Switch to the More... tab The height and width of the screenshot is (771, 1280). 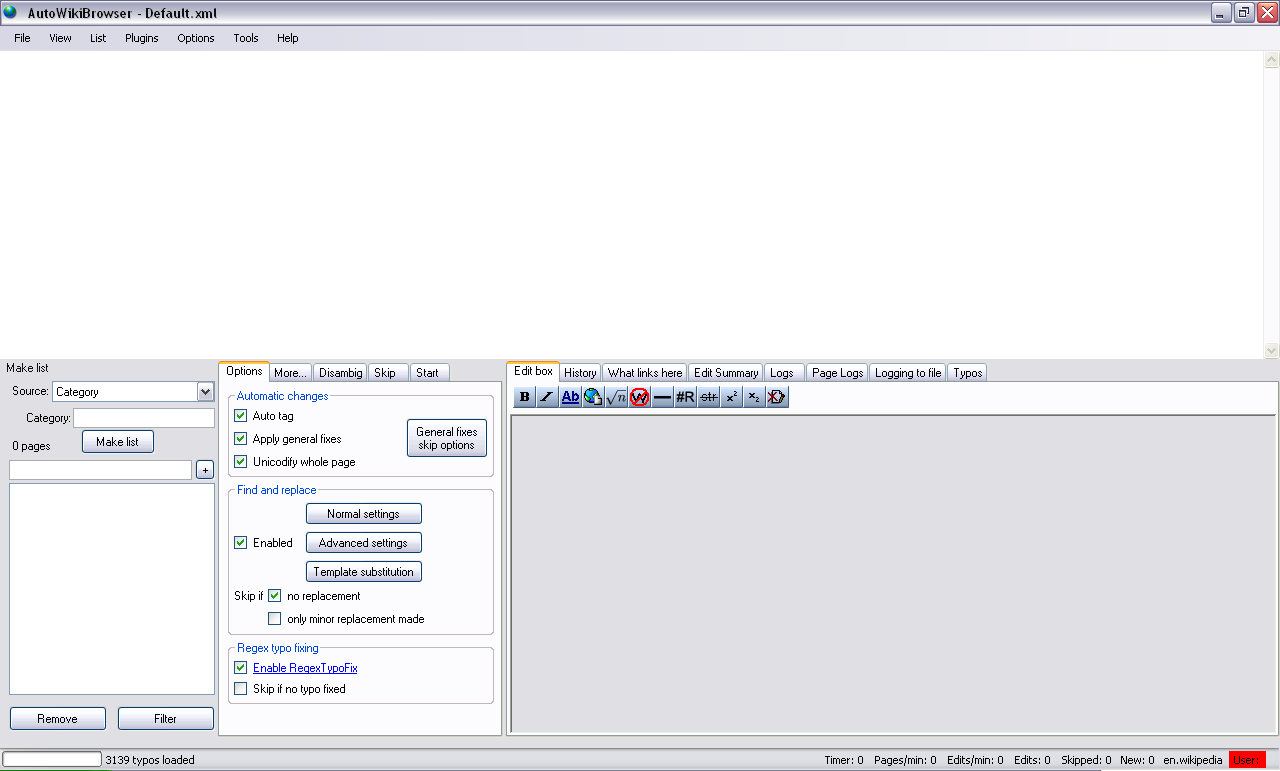click(x=290, y=372)
